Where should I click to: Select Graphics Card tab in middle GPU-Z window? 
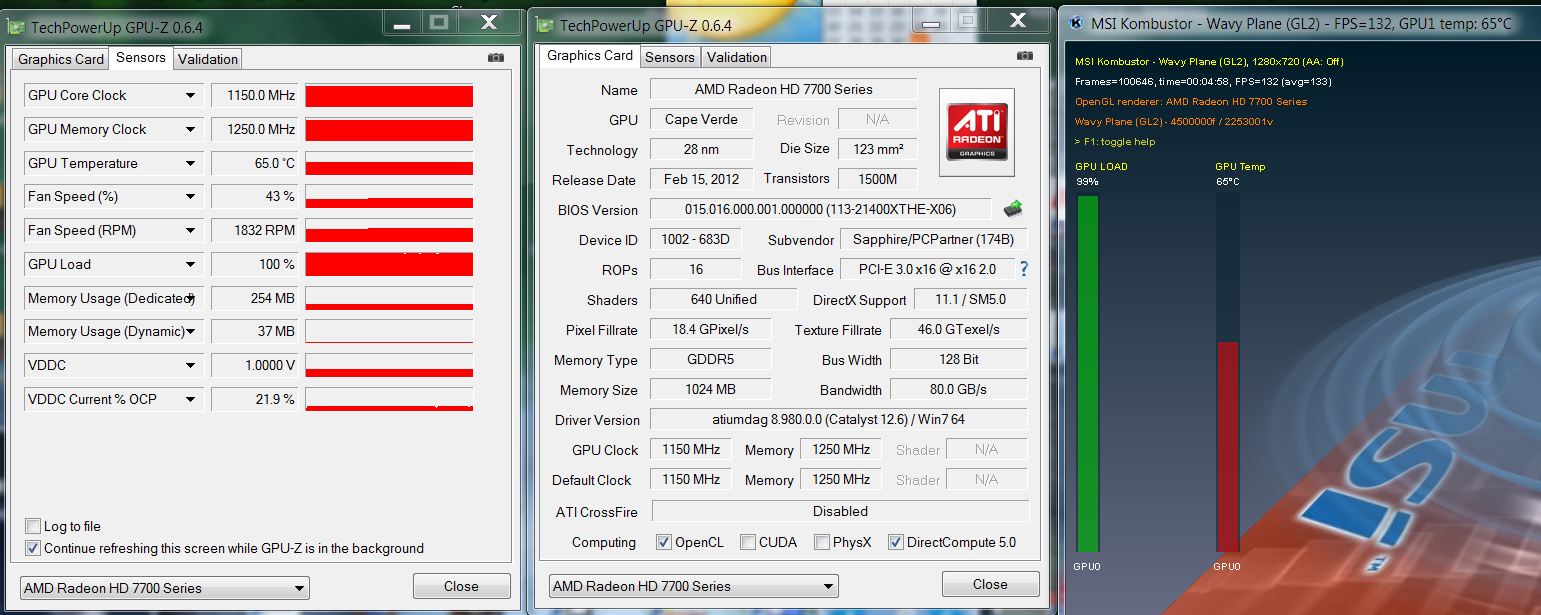coord(590,56)
